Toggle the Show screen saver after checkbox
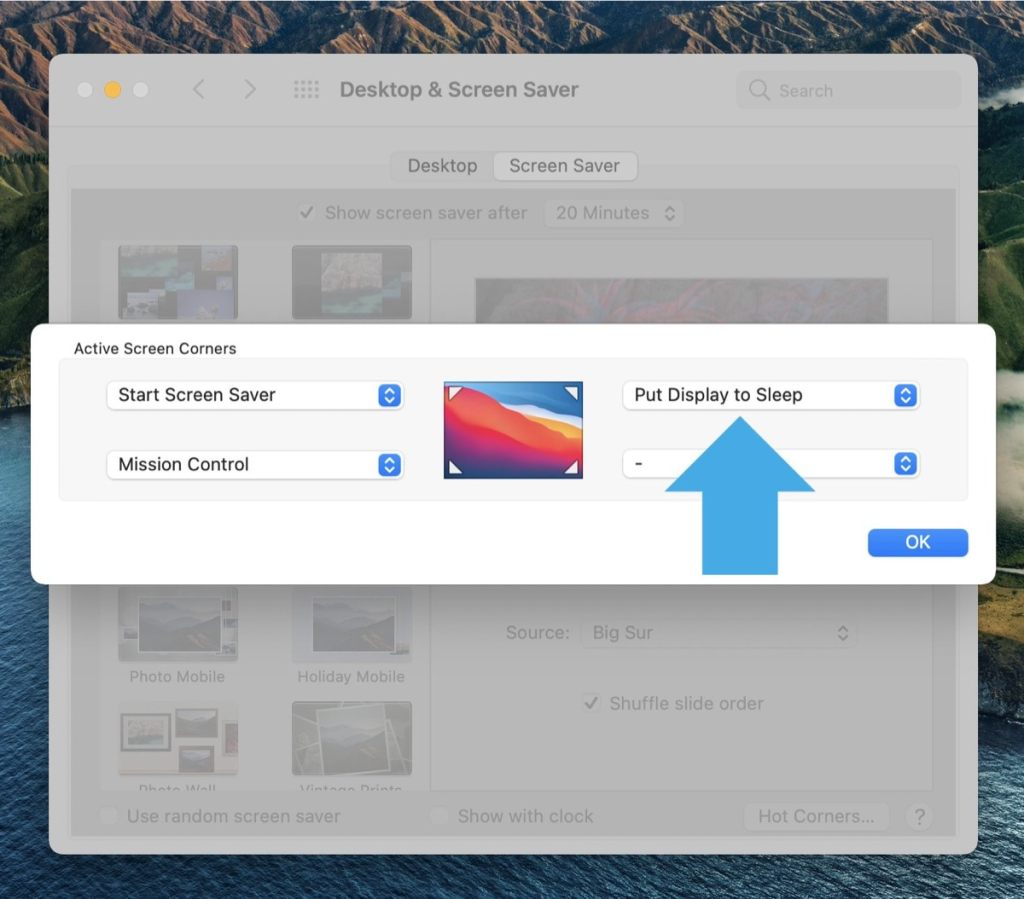Image resolution: width=1024 pixels, height=899 pixels. (307, 212)
